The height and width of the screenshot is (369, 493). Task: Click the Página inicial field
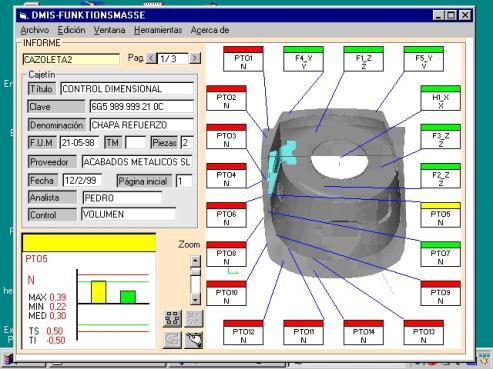tap(184, 181)
